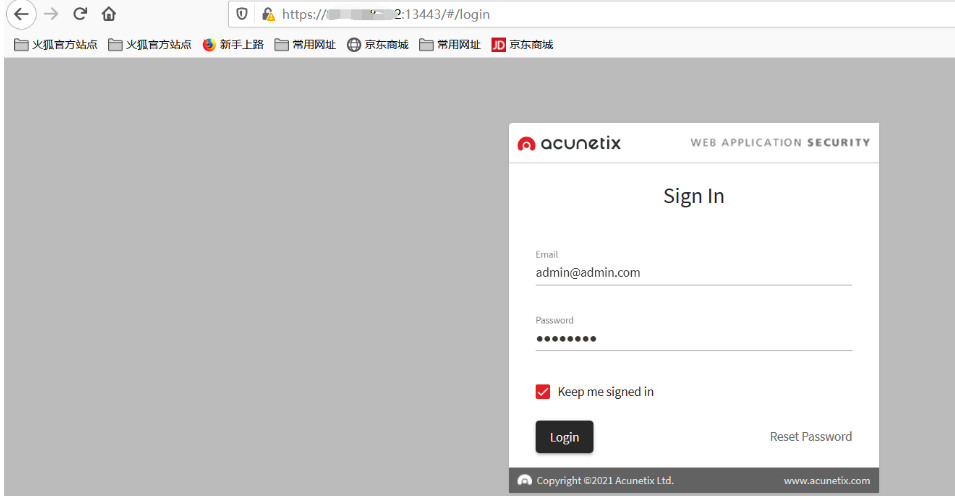Open the browser home page icon

tap(108, 14)
